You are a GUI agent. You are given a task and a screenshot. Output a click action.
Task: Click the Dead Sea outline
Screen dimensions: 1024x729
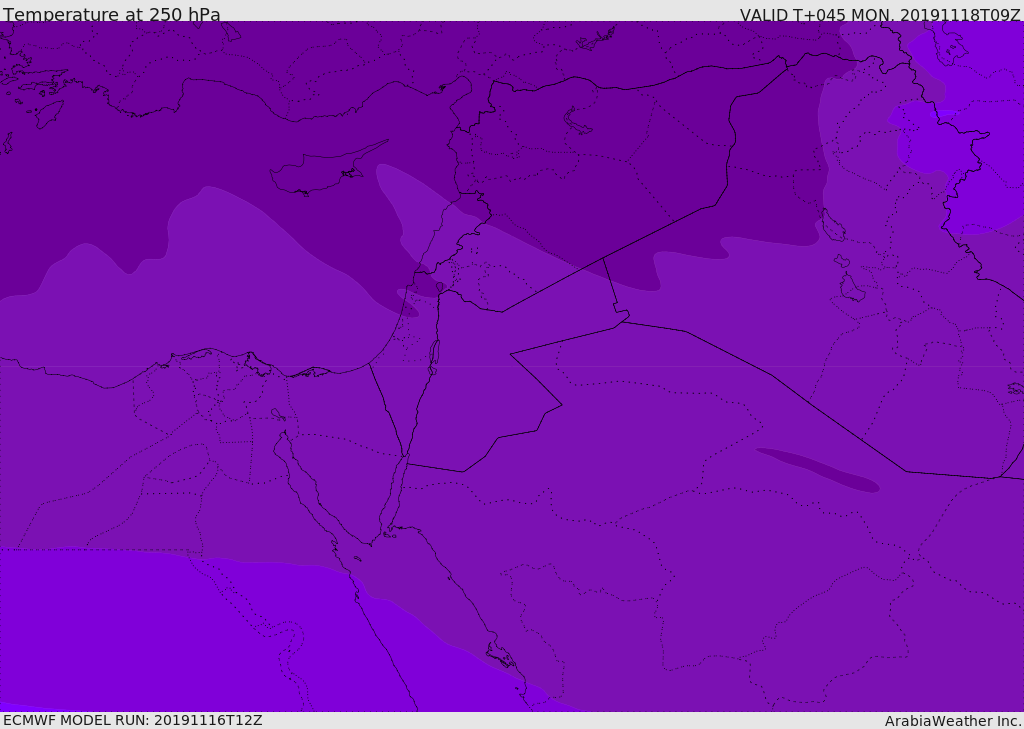point(434,354)
